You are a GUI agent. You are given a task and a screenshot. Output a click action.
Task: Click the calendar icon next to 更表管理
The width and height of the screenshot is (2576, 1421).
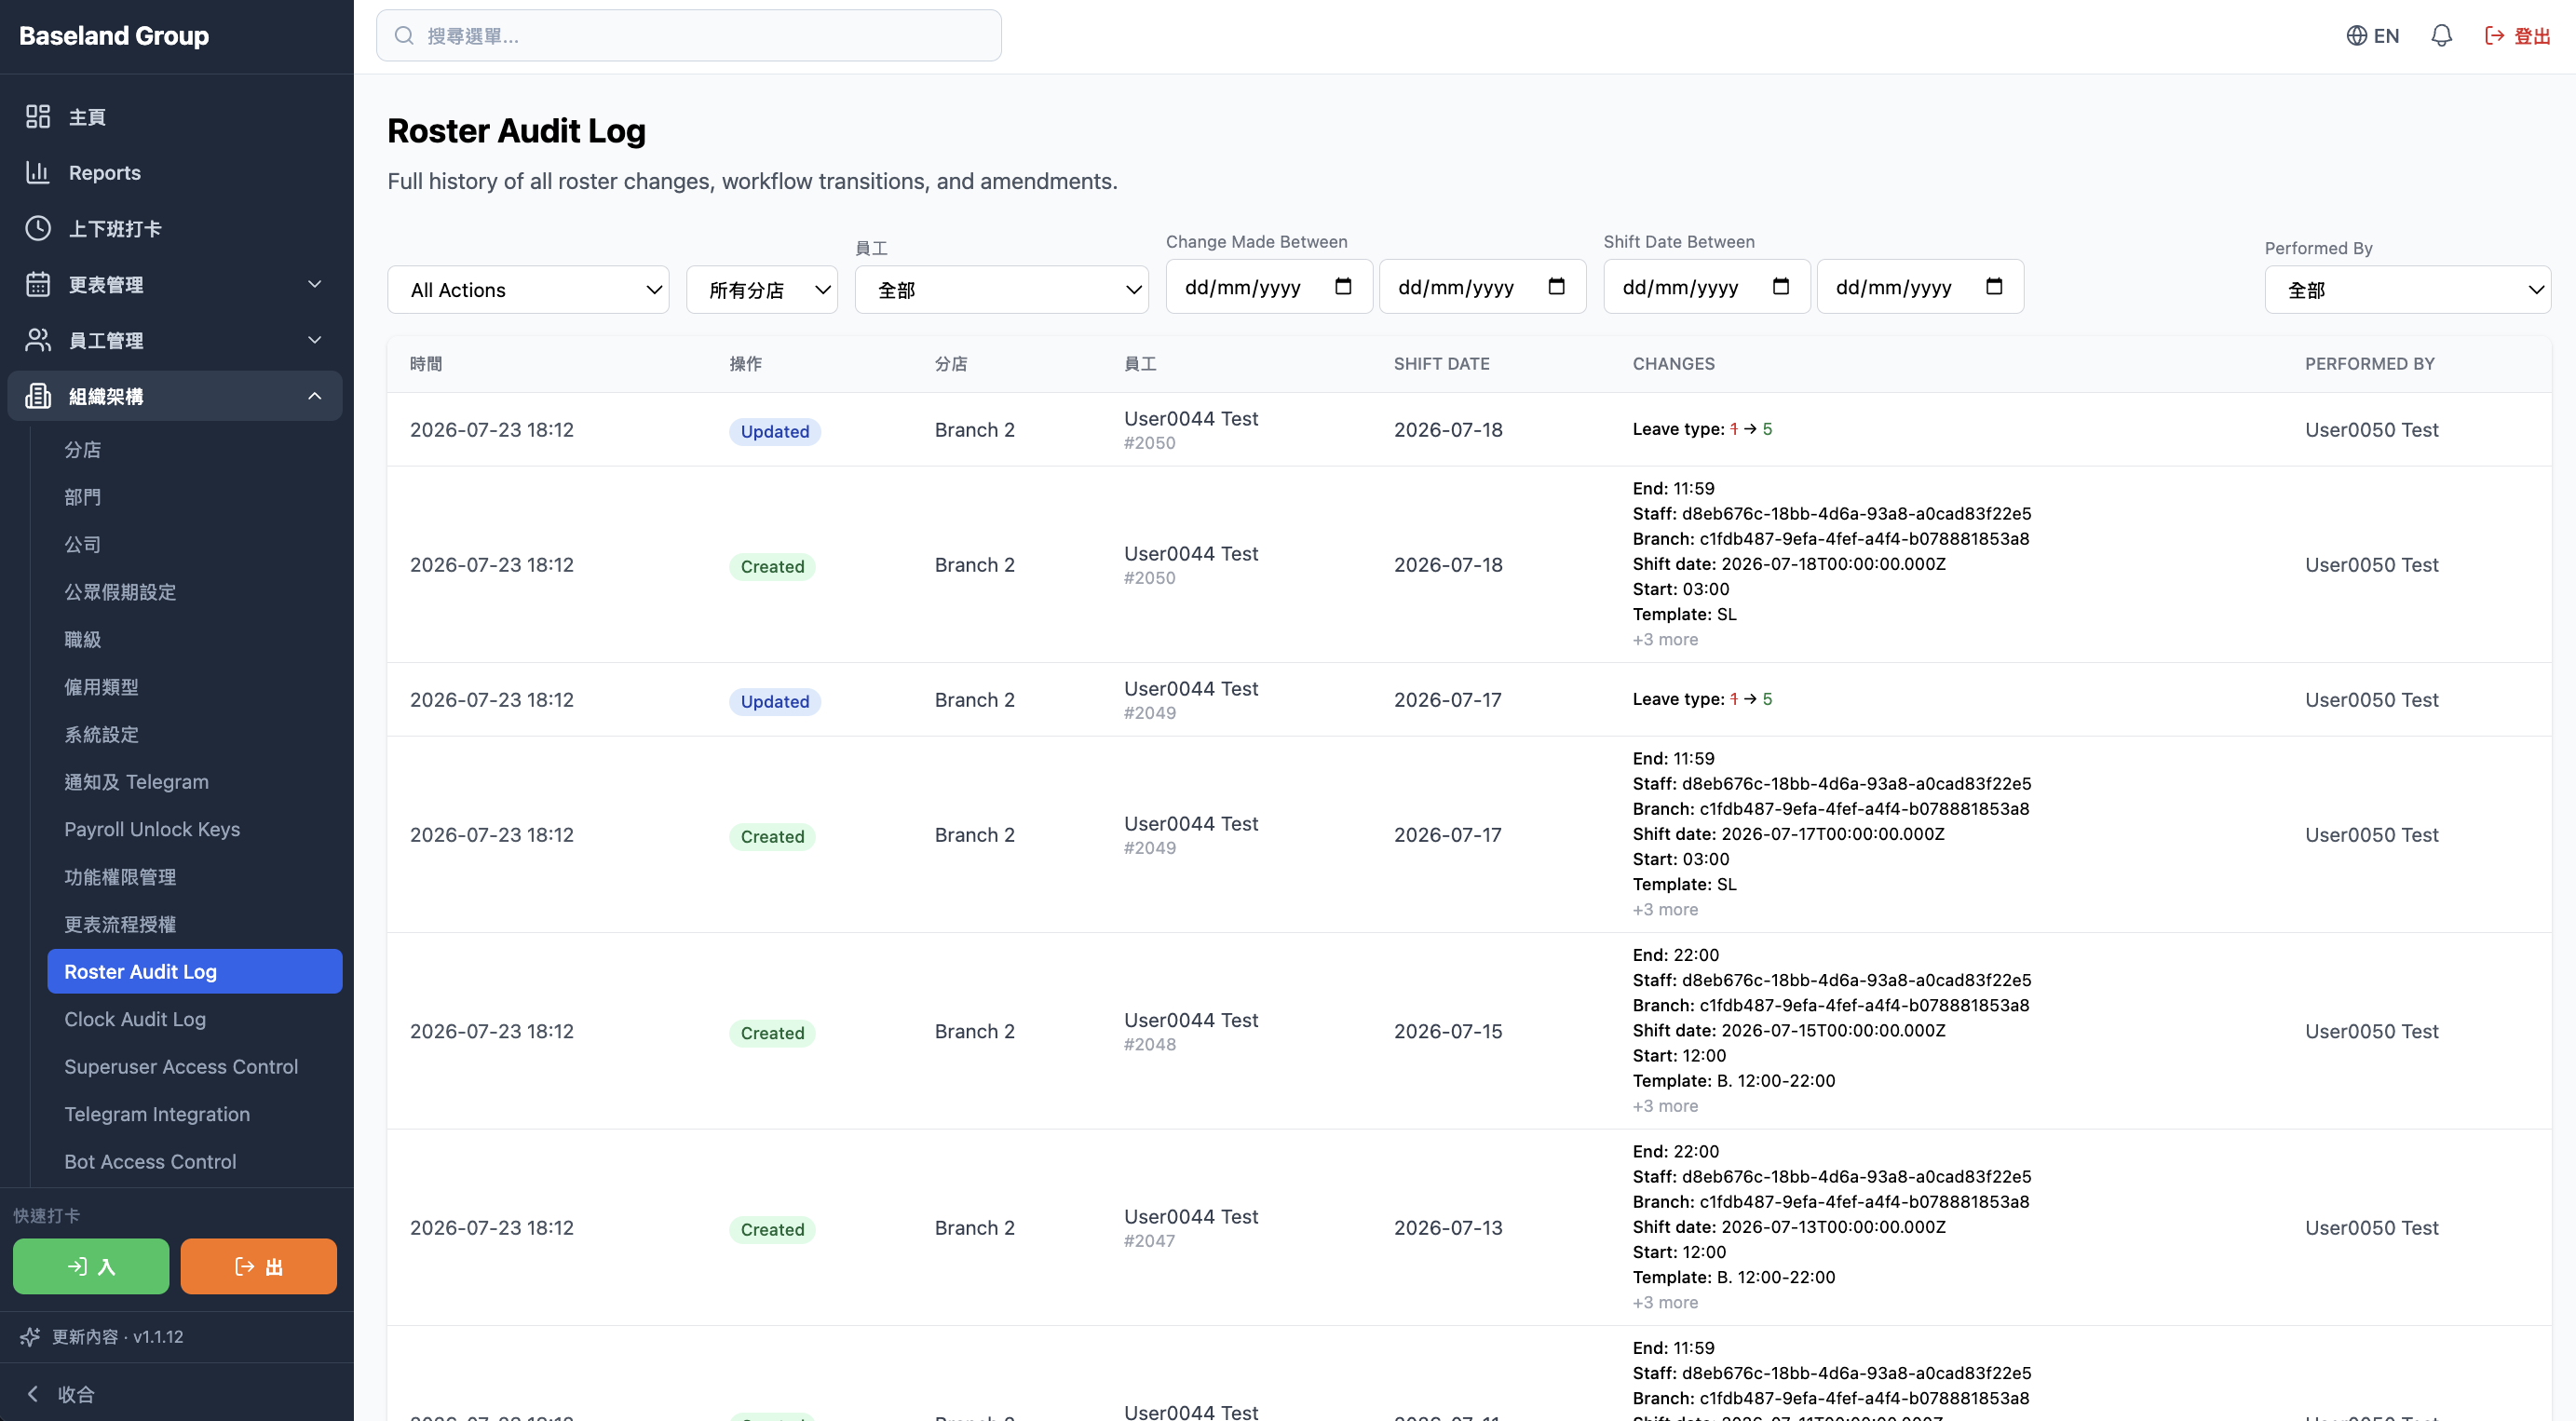tap(38, 285)
